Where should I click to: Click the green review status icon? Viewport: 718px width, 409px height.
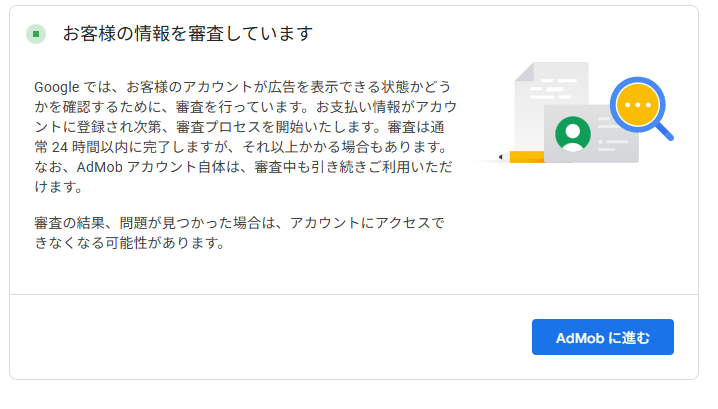36,35
